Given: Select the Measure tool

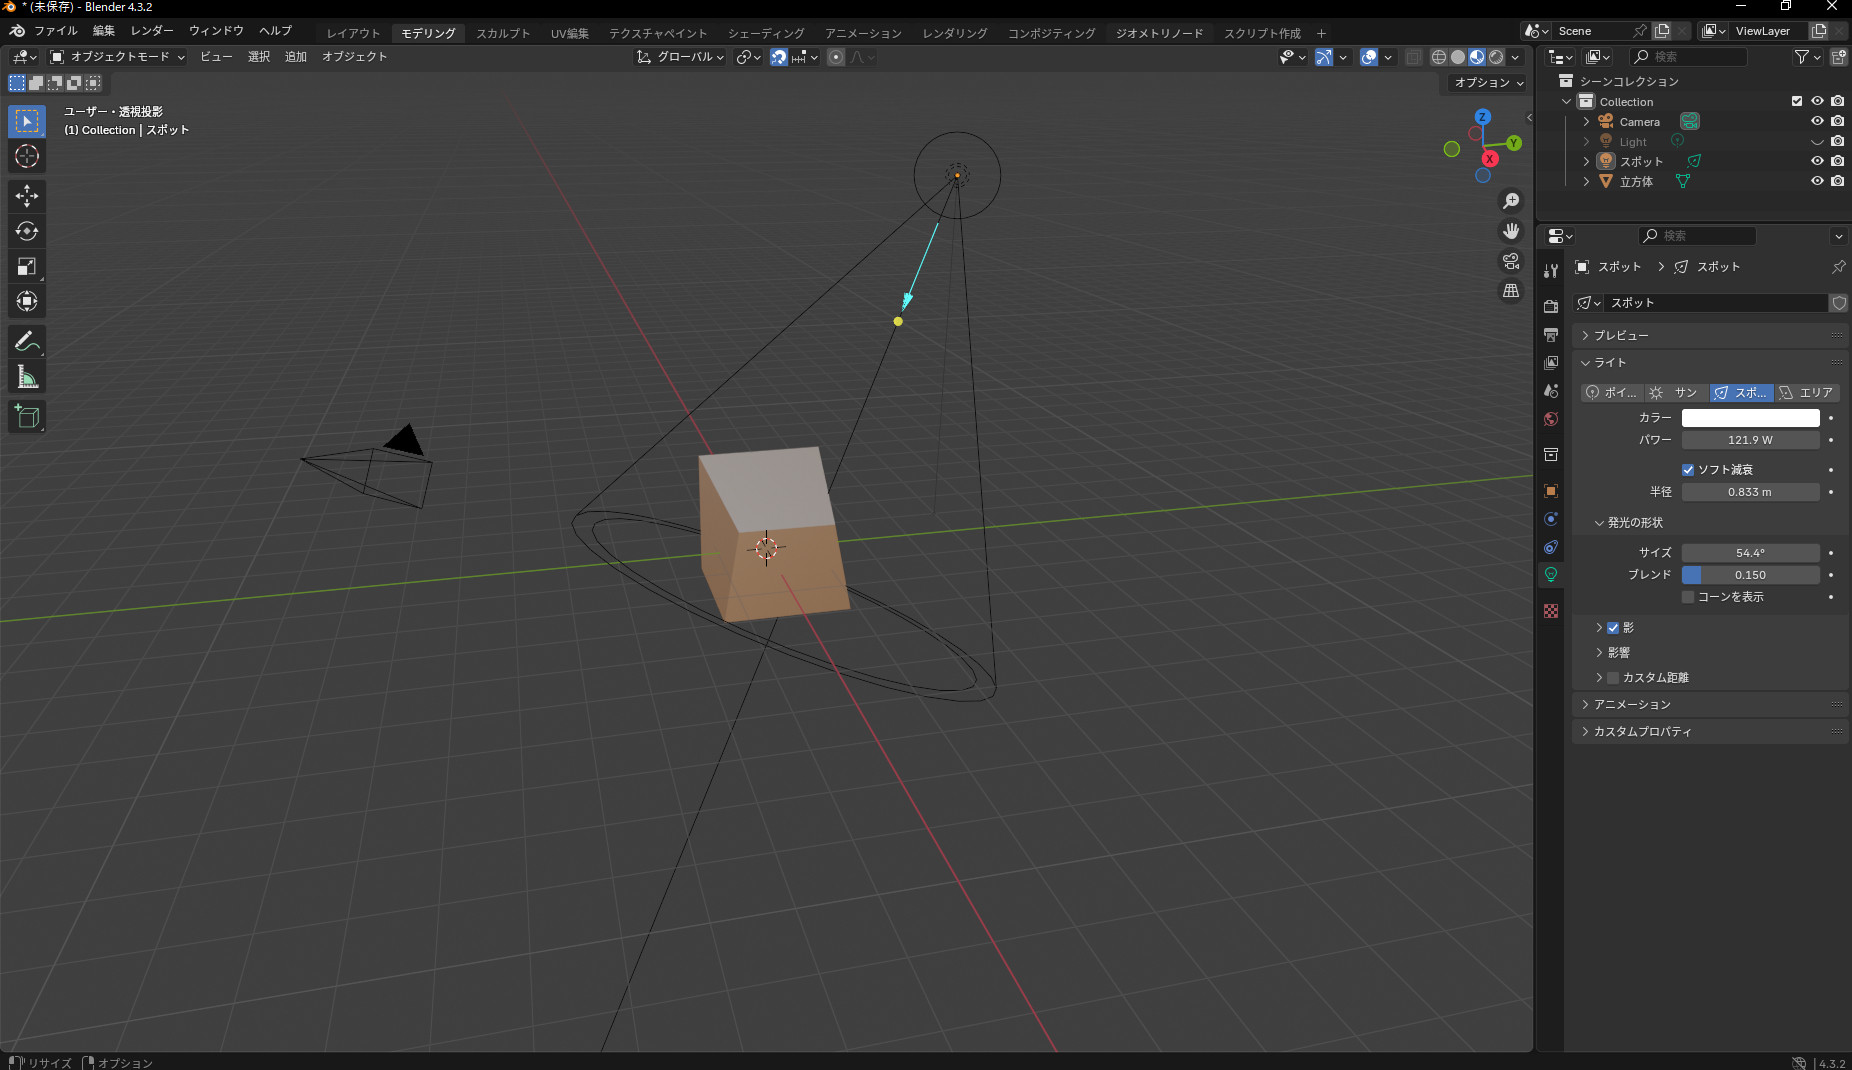Looking at the screenshot, I should (27, 377).
